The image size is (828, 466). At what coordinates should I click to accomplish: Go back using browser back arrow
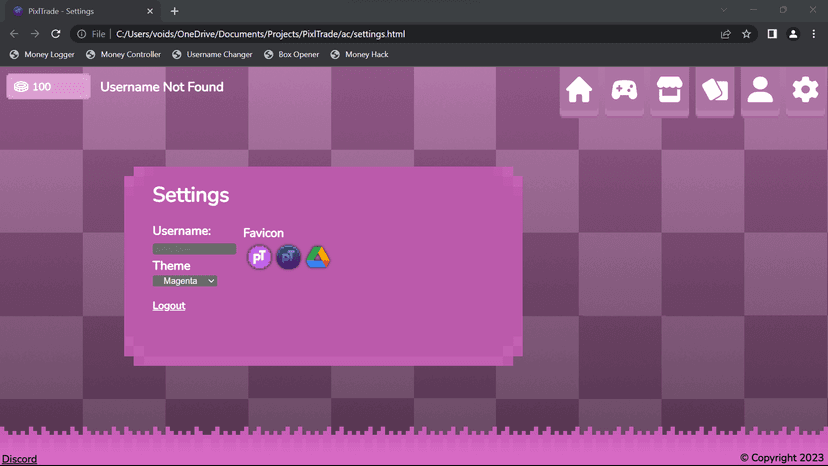(x=14, y=34)
